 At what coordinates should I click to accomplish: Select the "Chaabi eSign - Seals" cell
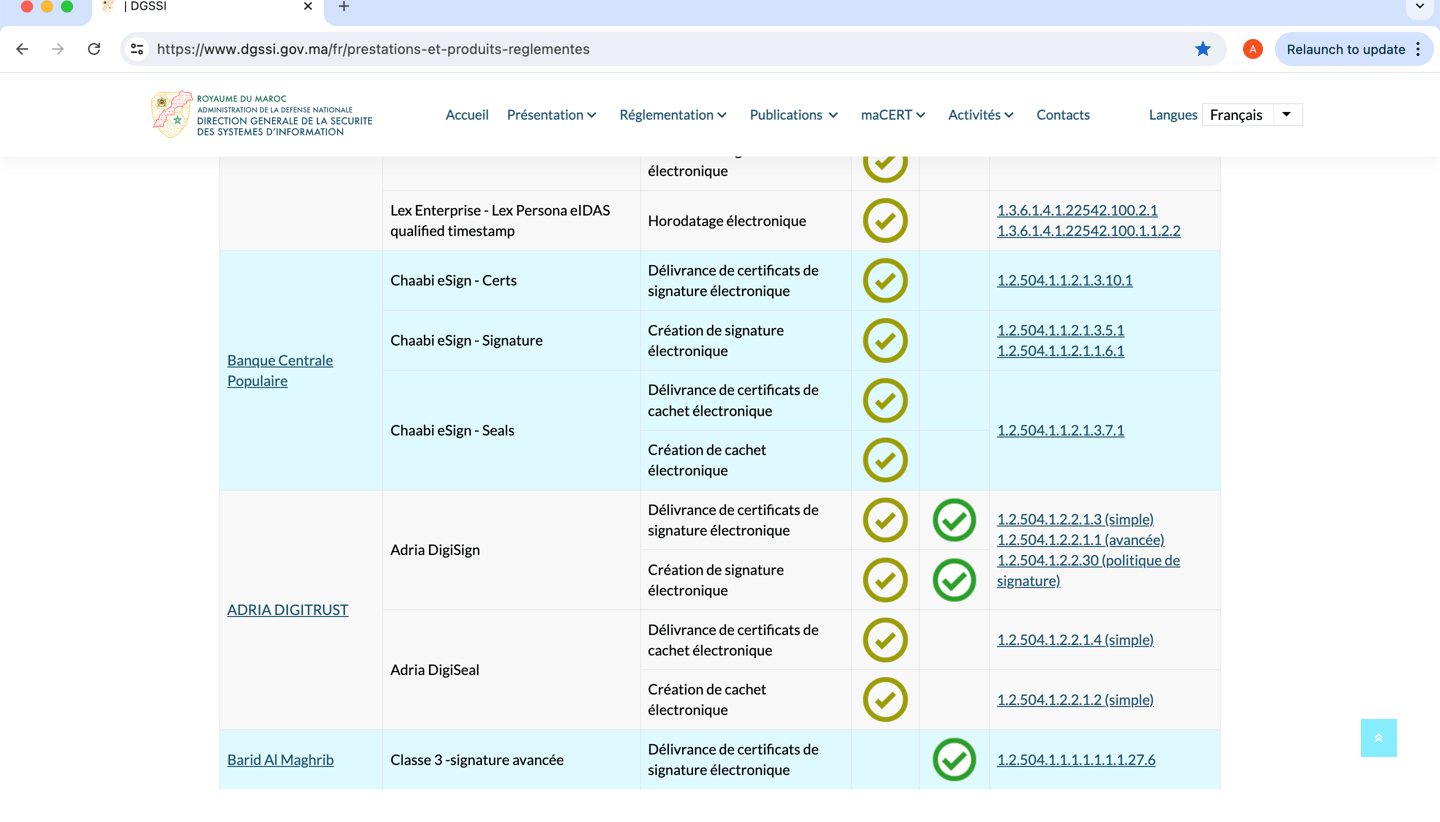[511, 430]
